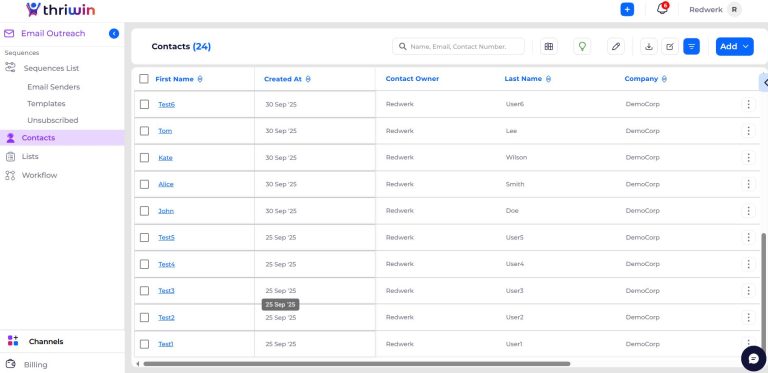Open contact link Kate
Image resolution: width=768 pixels, height=373 pixels.
coord(166,158)
